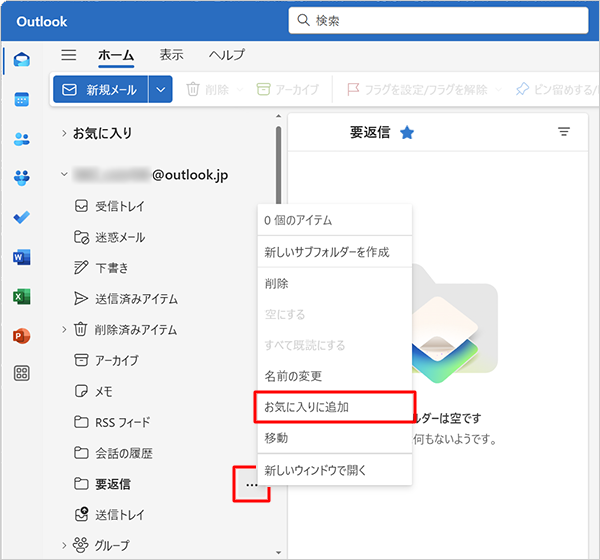Open the 削除済みアイテム folder
This screenshot has width=600, height=560.
[x=125, y=330]
